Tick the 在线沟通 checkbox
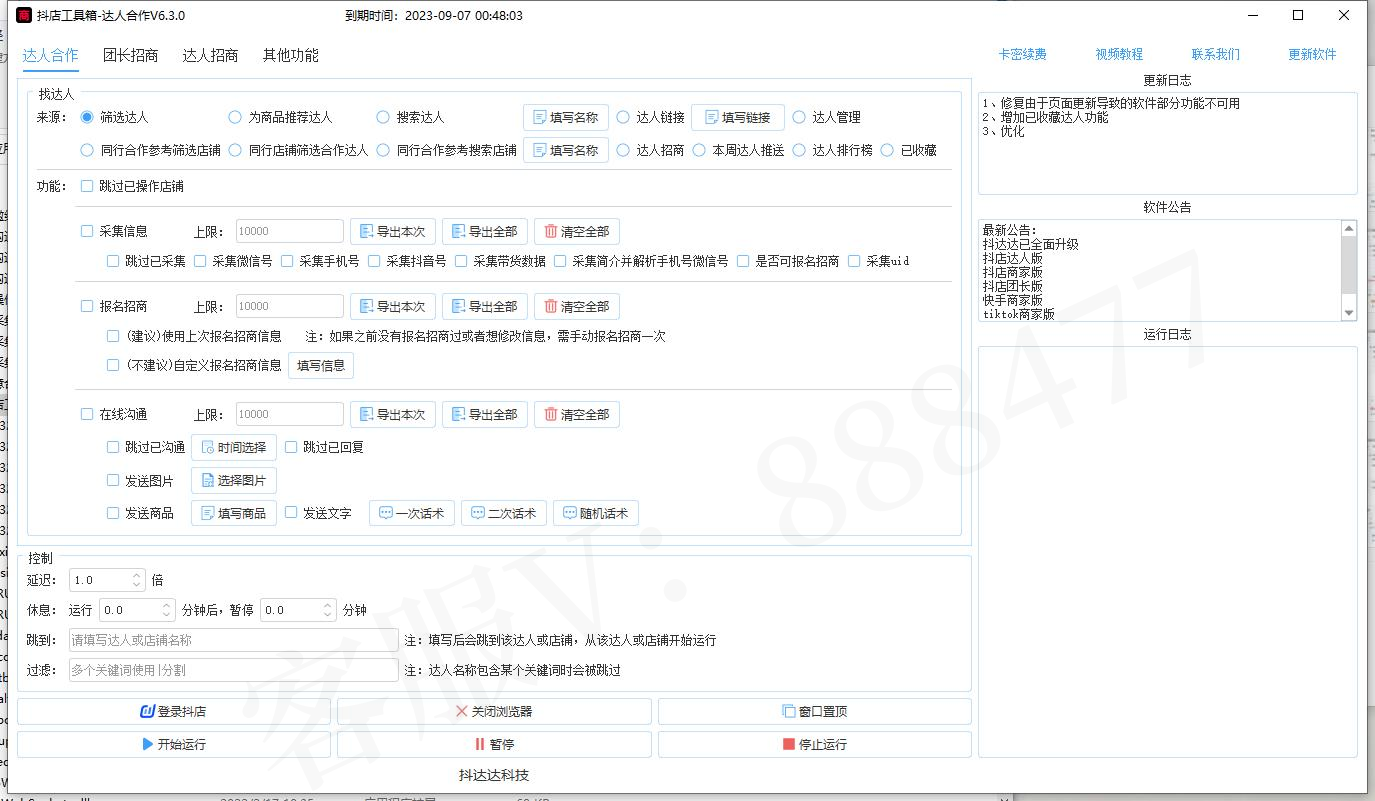1375x801 pixels. click(87, 414)
